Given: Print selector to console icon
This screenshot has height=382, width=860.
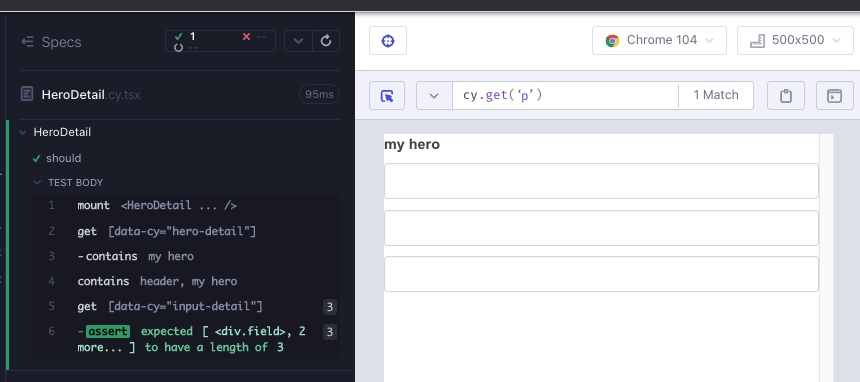Looking at the screenshot, I should click(835, 96).
